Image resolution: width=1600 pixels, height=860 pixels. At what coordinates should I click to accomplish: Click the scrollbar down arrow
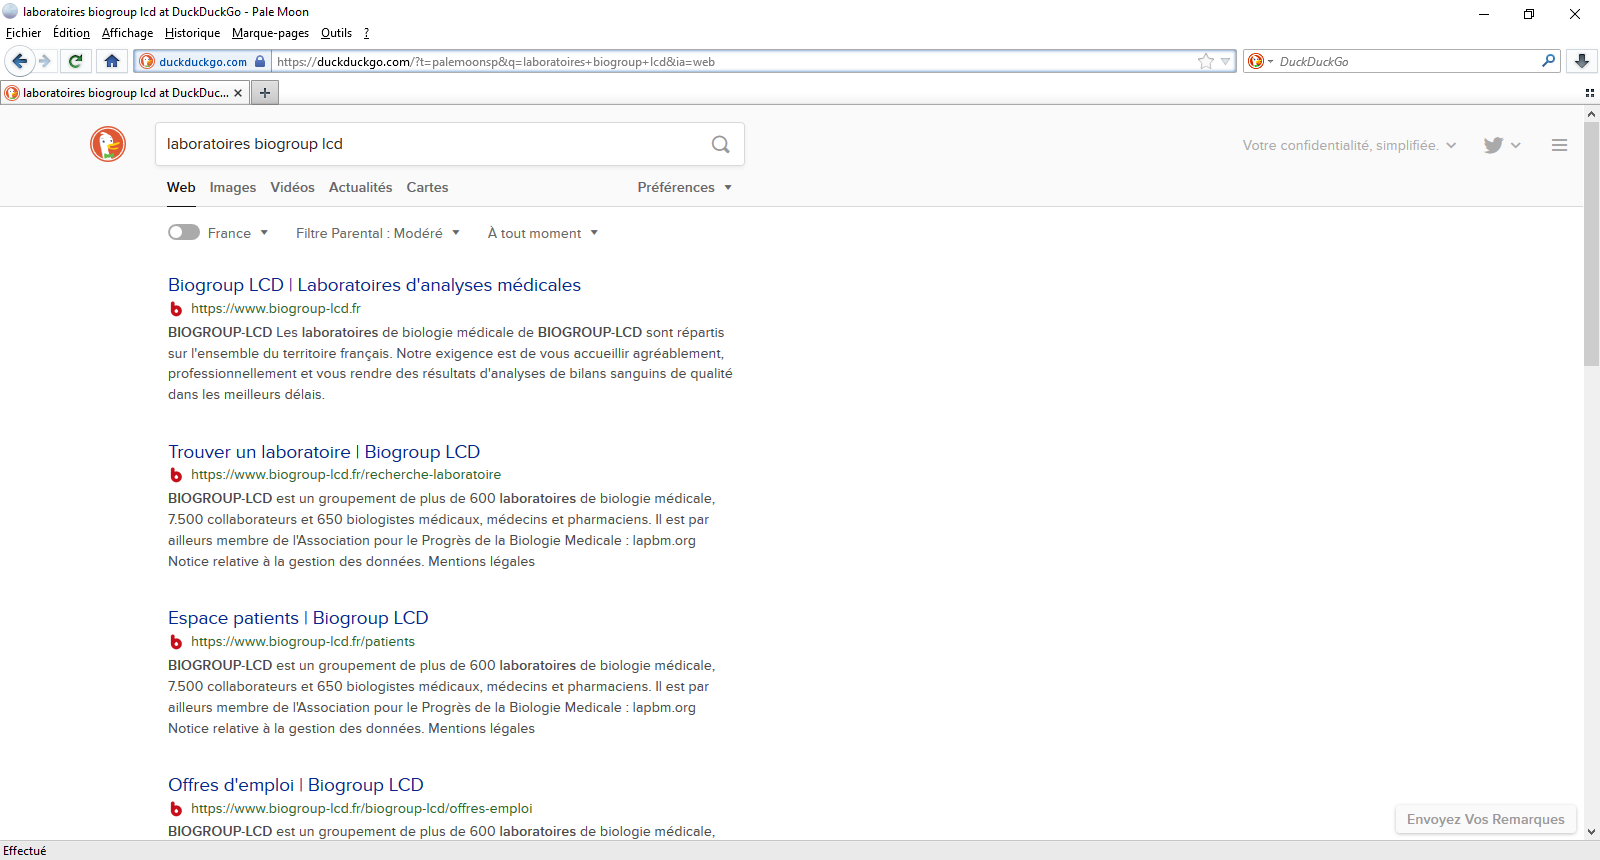pos(1592,831)
